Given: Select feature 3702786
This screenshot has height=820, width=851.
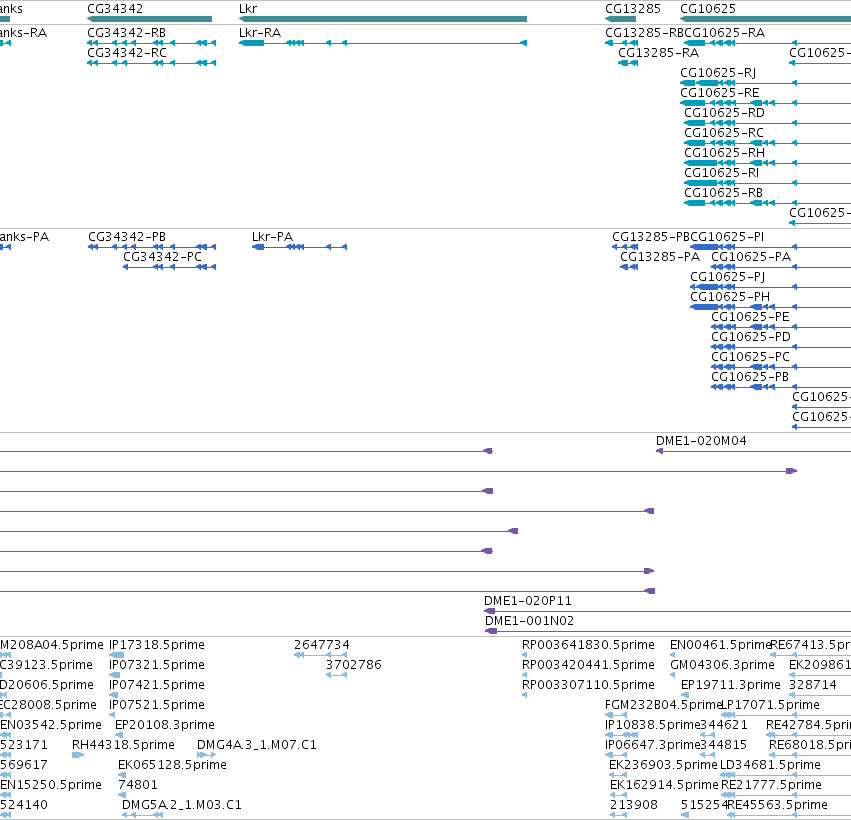Looking at the screenshot, I should tap(354, 665).
